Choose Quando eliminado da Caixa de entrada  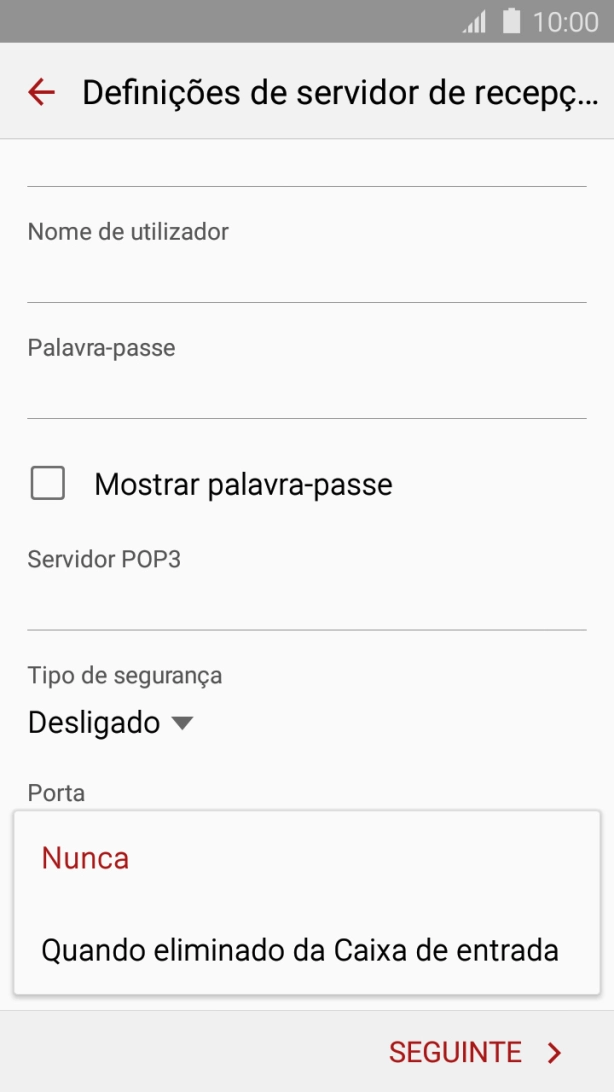pos(299,950)
